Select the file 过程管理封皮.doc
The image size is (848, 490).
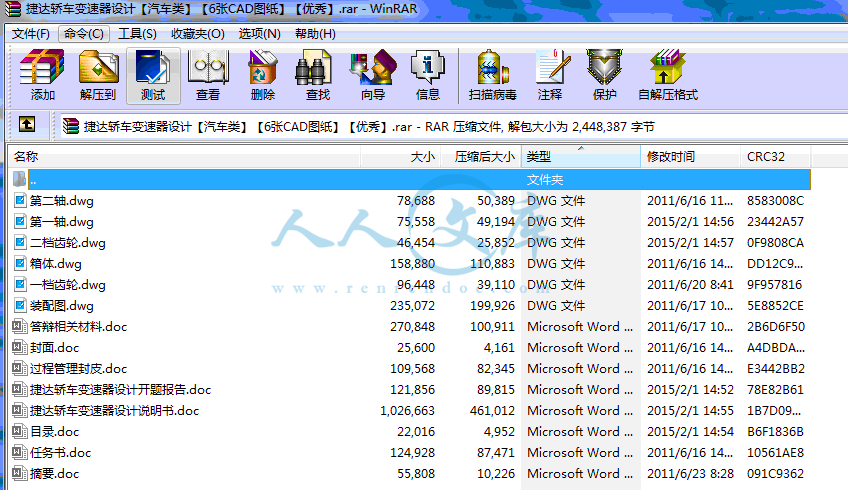click(78, 369)
